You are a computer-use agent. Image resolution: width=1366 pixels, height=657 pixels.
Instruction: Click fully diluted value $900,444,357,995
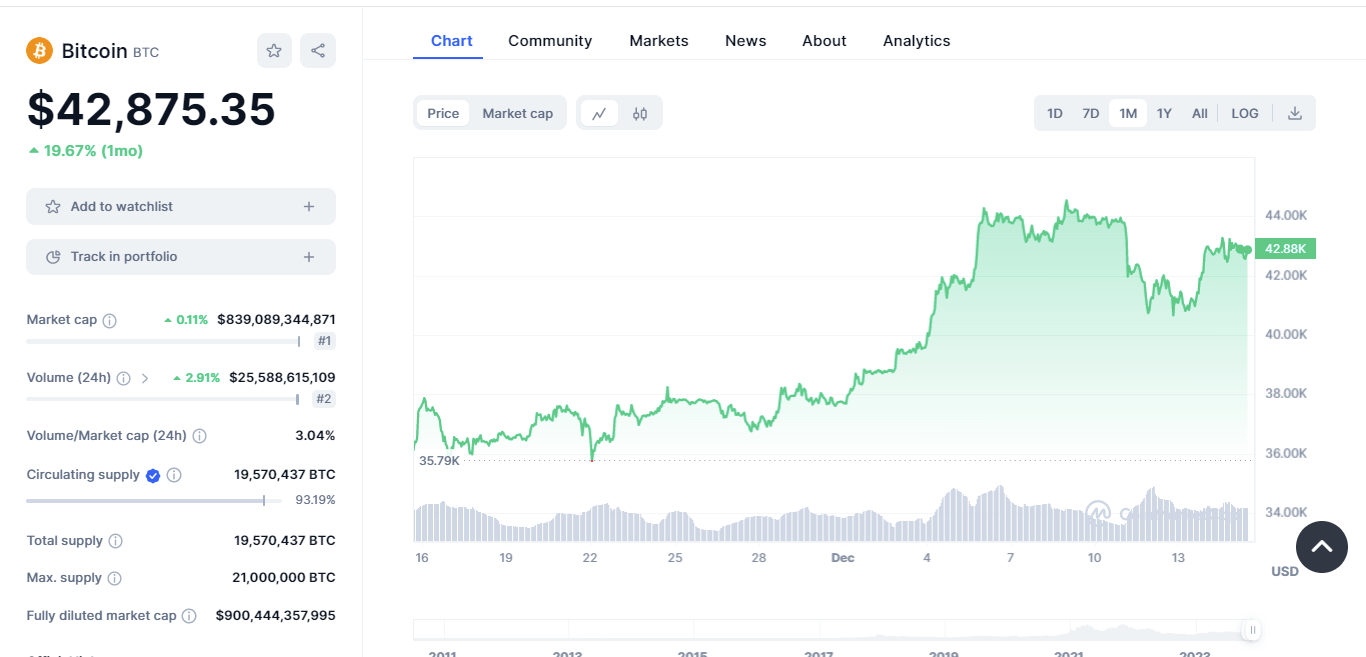pyautogui.click(x=276, y=616)
